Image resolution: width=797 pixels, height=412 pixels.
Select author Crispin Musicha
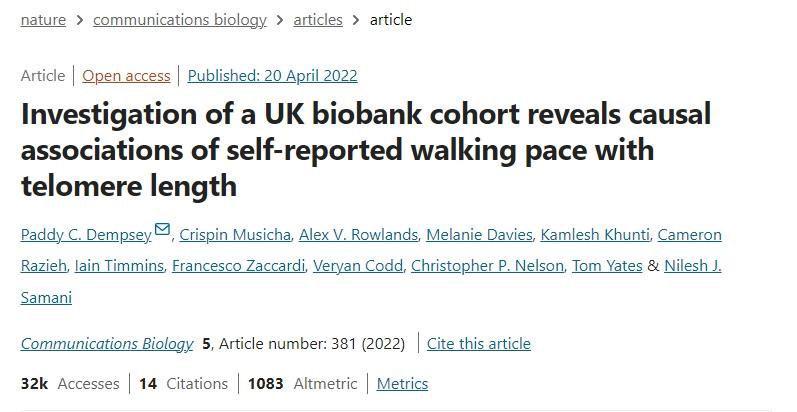[236, 235]
